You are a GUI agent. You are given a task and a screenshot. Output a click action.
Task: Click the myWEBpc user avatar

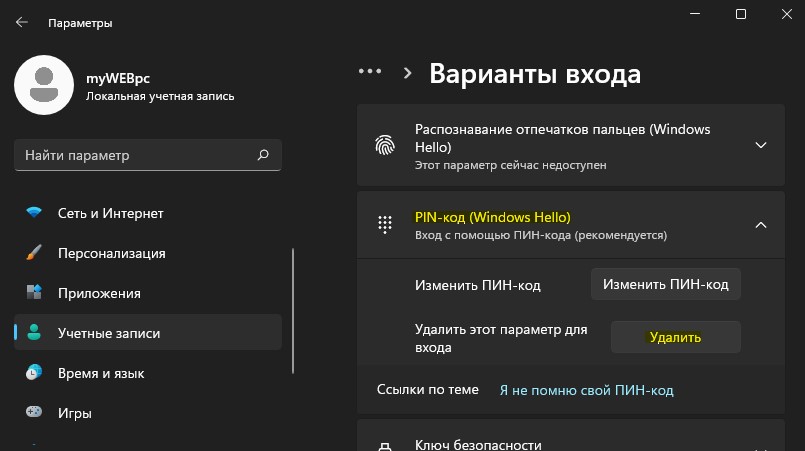pyautogui.click(x=44, y=85)
